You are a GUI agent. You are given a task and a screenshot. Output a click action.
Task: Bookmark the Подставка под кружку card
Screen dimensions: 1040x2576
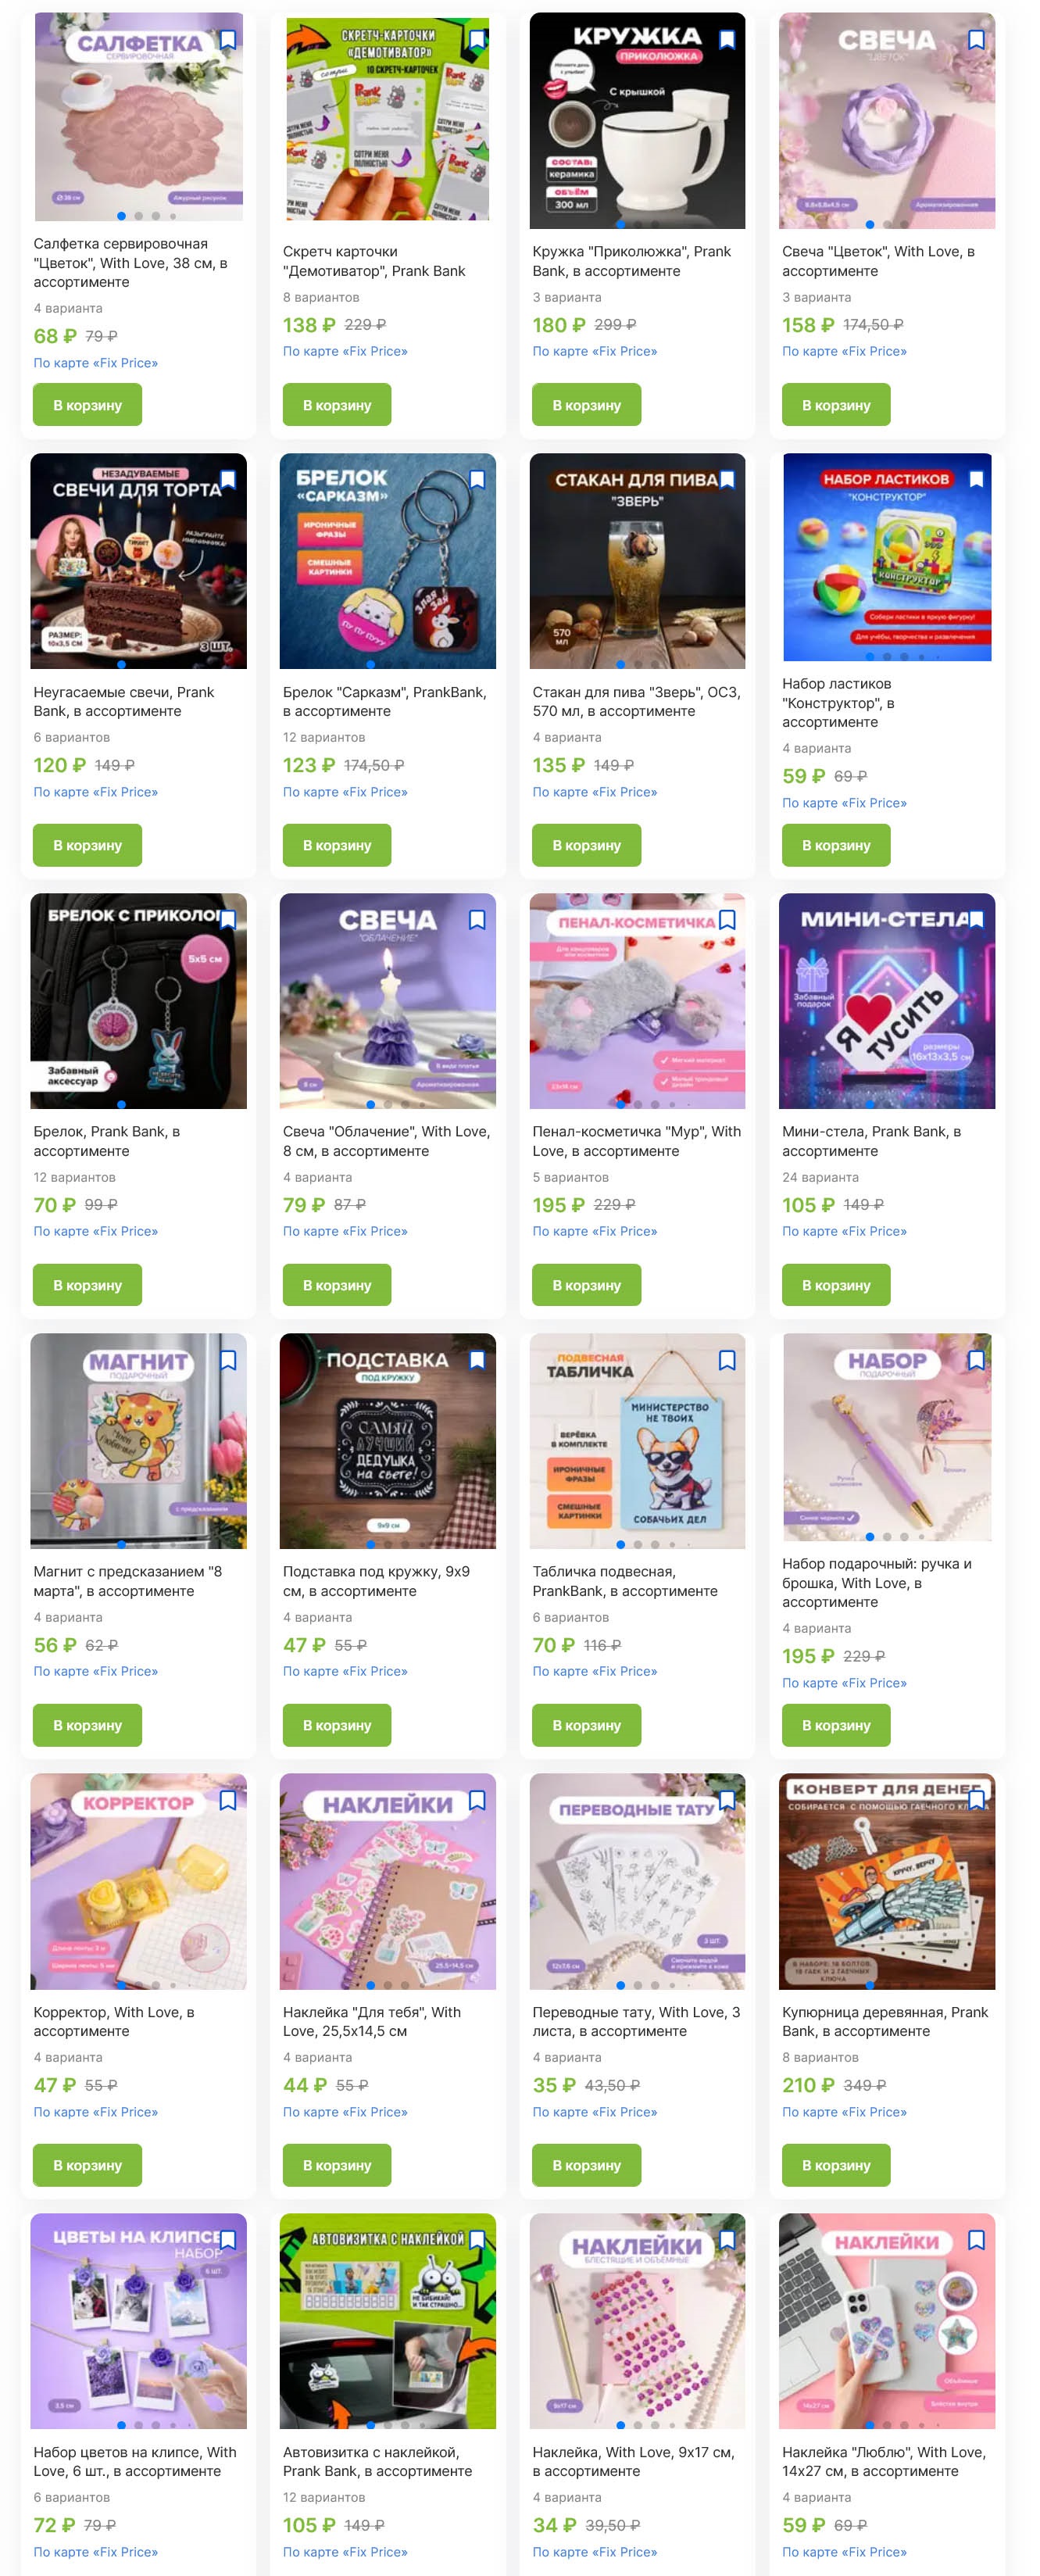coord(477,1360)
